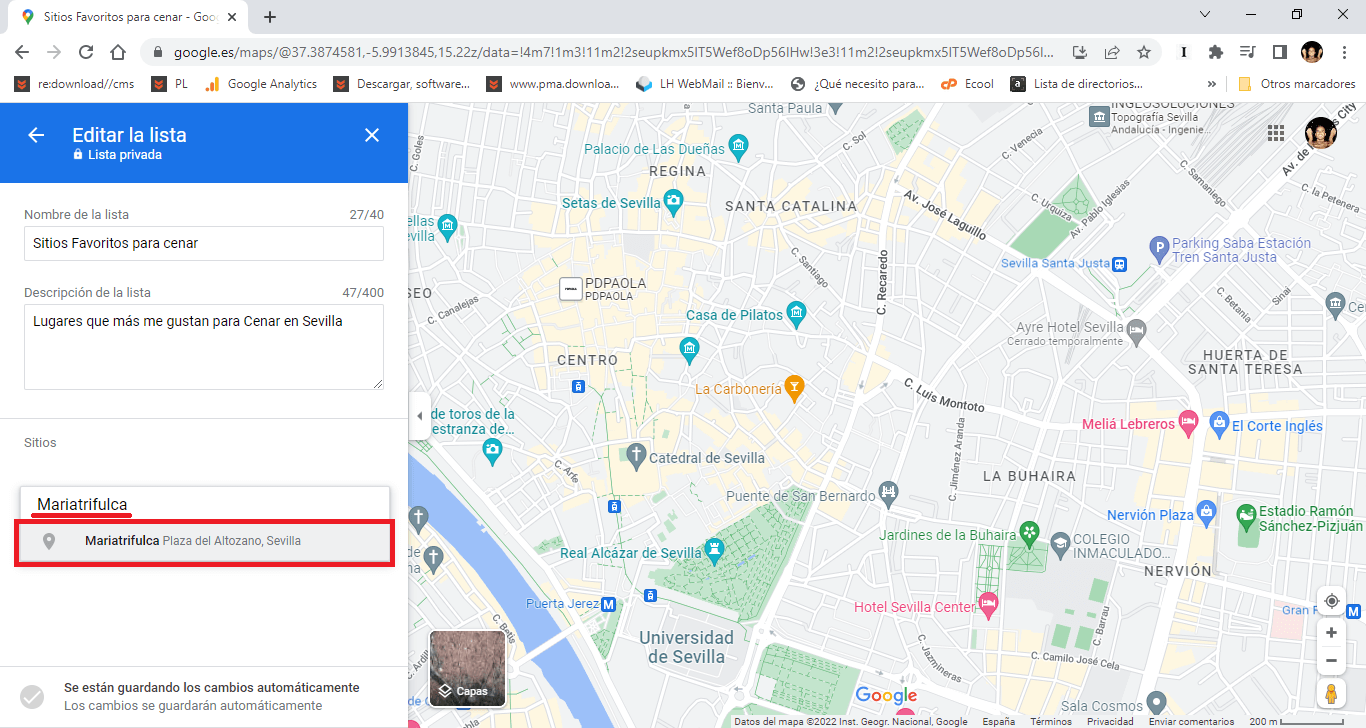The height and width of the screenshot is (728, 1366).
Task: Select the Casa de Pilatos marker
Action: (797, 316)
